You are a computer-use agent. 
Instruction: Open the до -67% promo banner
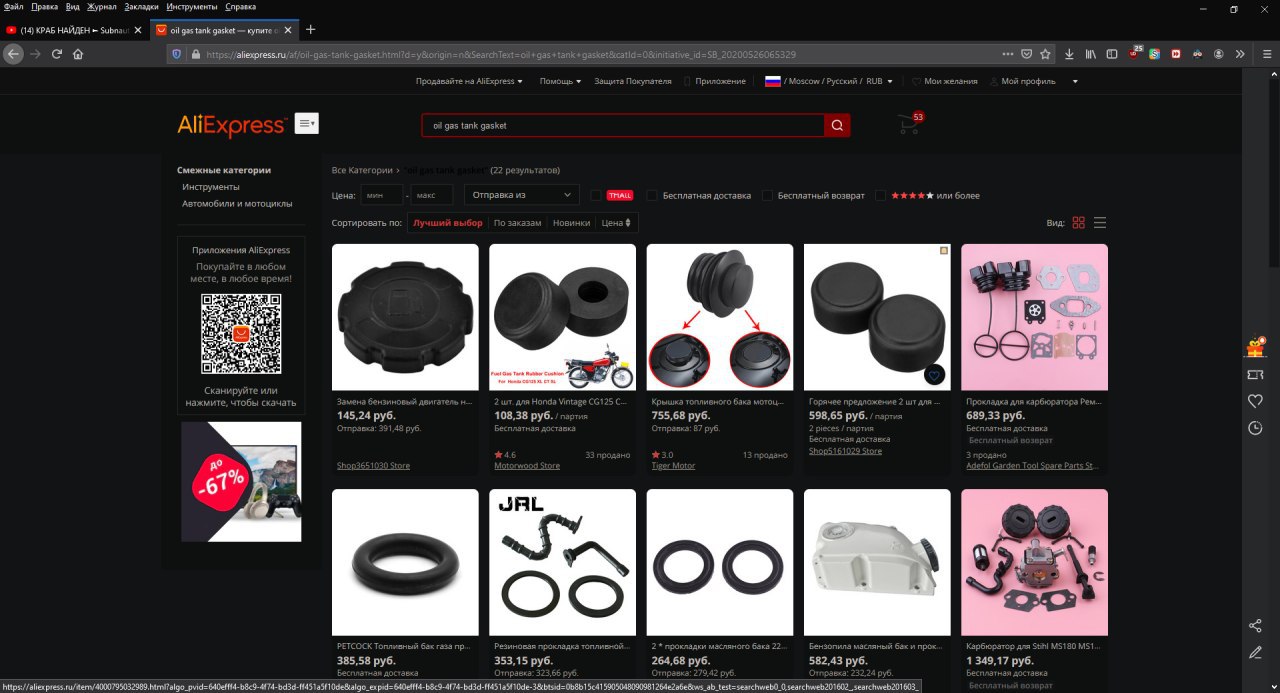[241, 481]
